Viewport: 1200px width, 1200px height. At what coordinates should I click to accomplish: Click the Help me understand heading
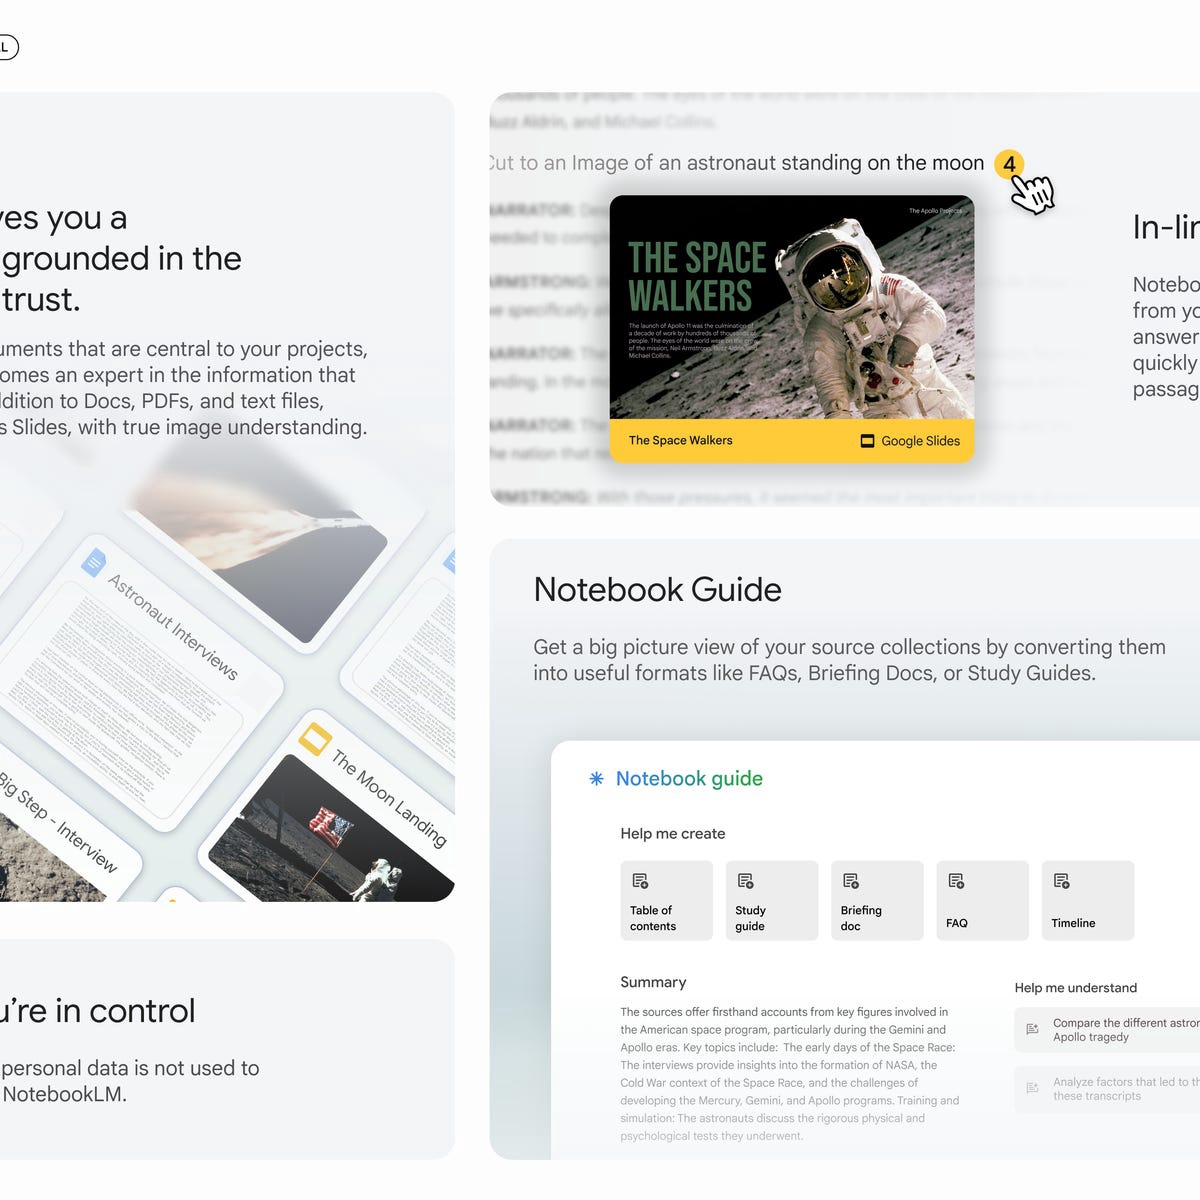(1075, 987)
